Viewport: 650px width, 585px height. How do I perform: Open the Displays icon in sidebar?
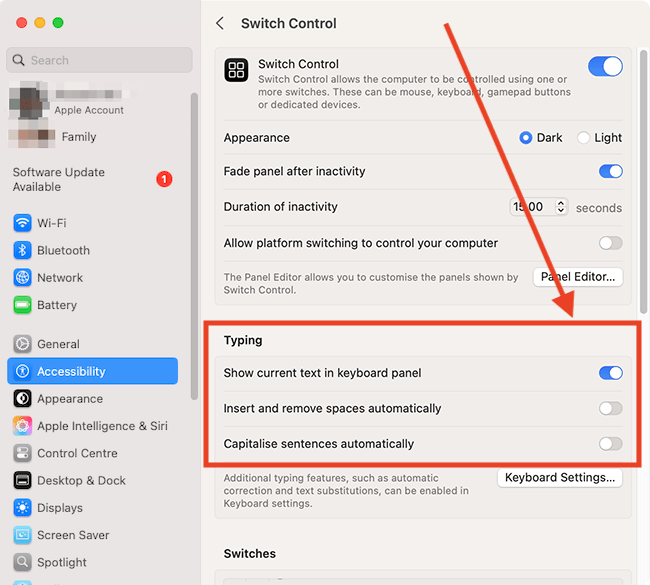[22, 508]
